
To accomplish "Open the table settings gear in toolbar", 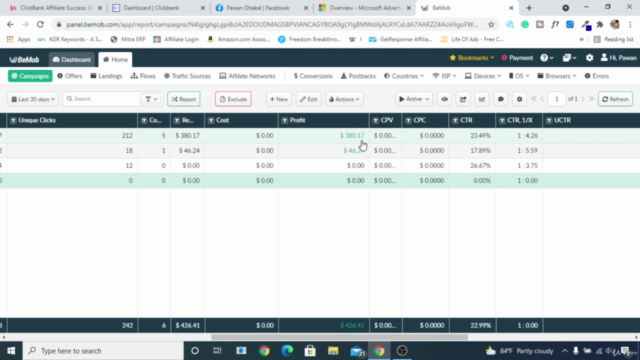I will [x=519, y=99].
